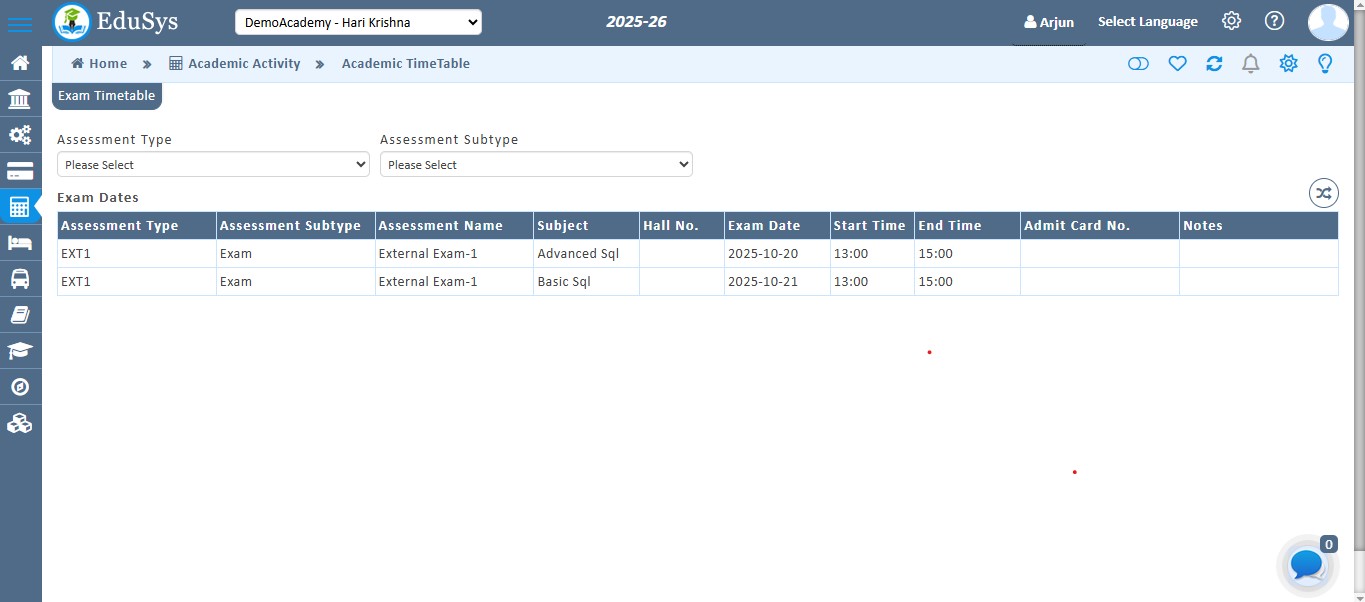Open the transport bus module in sidebar
Viewport: 1365px width, 602px height.
(20, 279)
